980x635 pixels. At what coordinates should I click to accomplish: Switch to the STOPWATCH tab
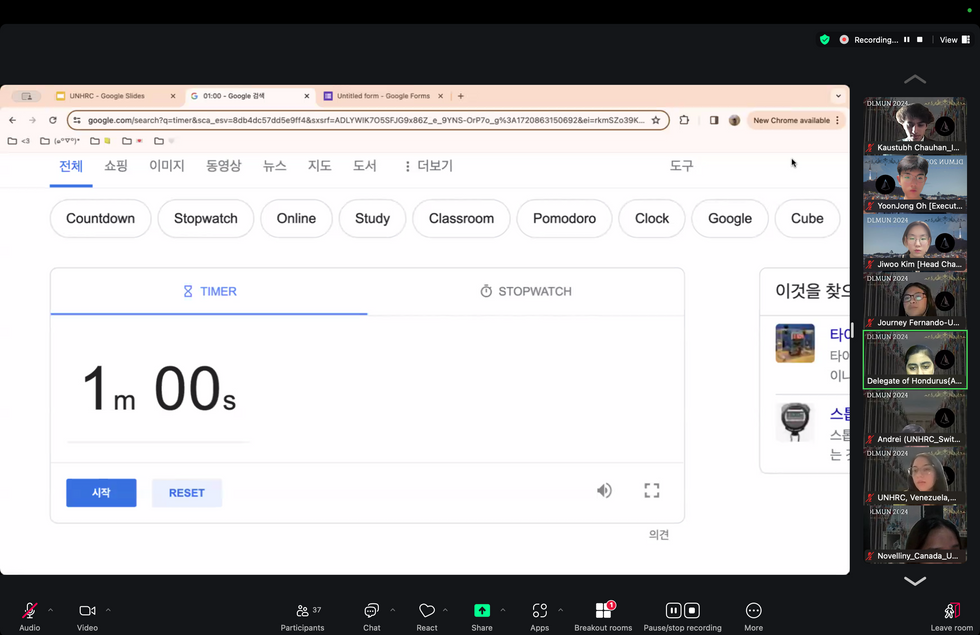tap(526, 291)
